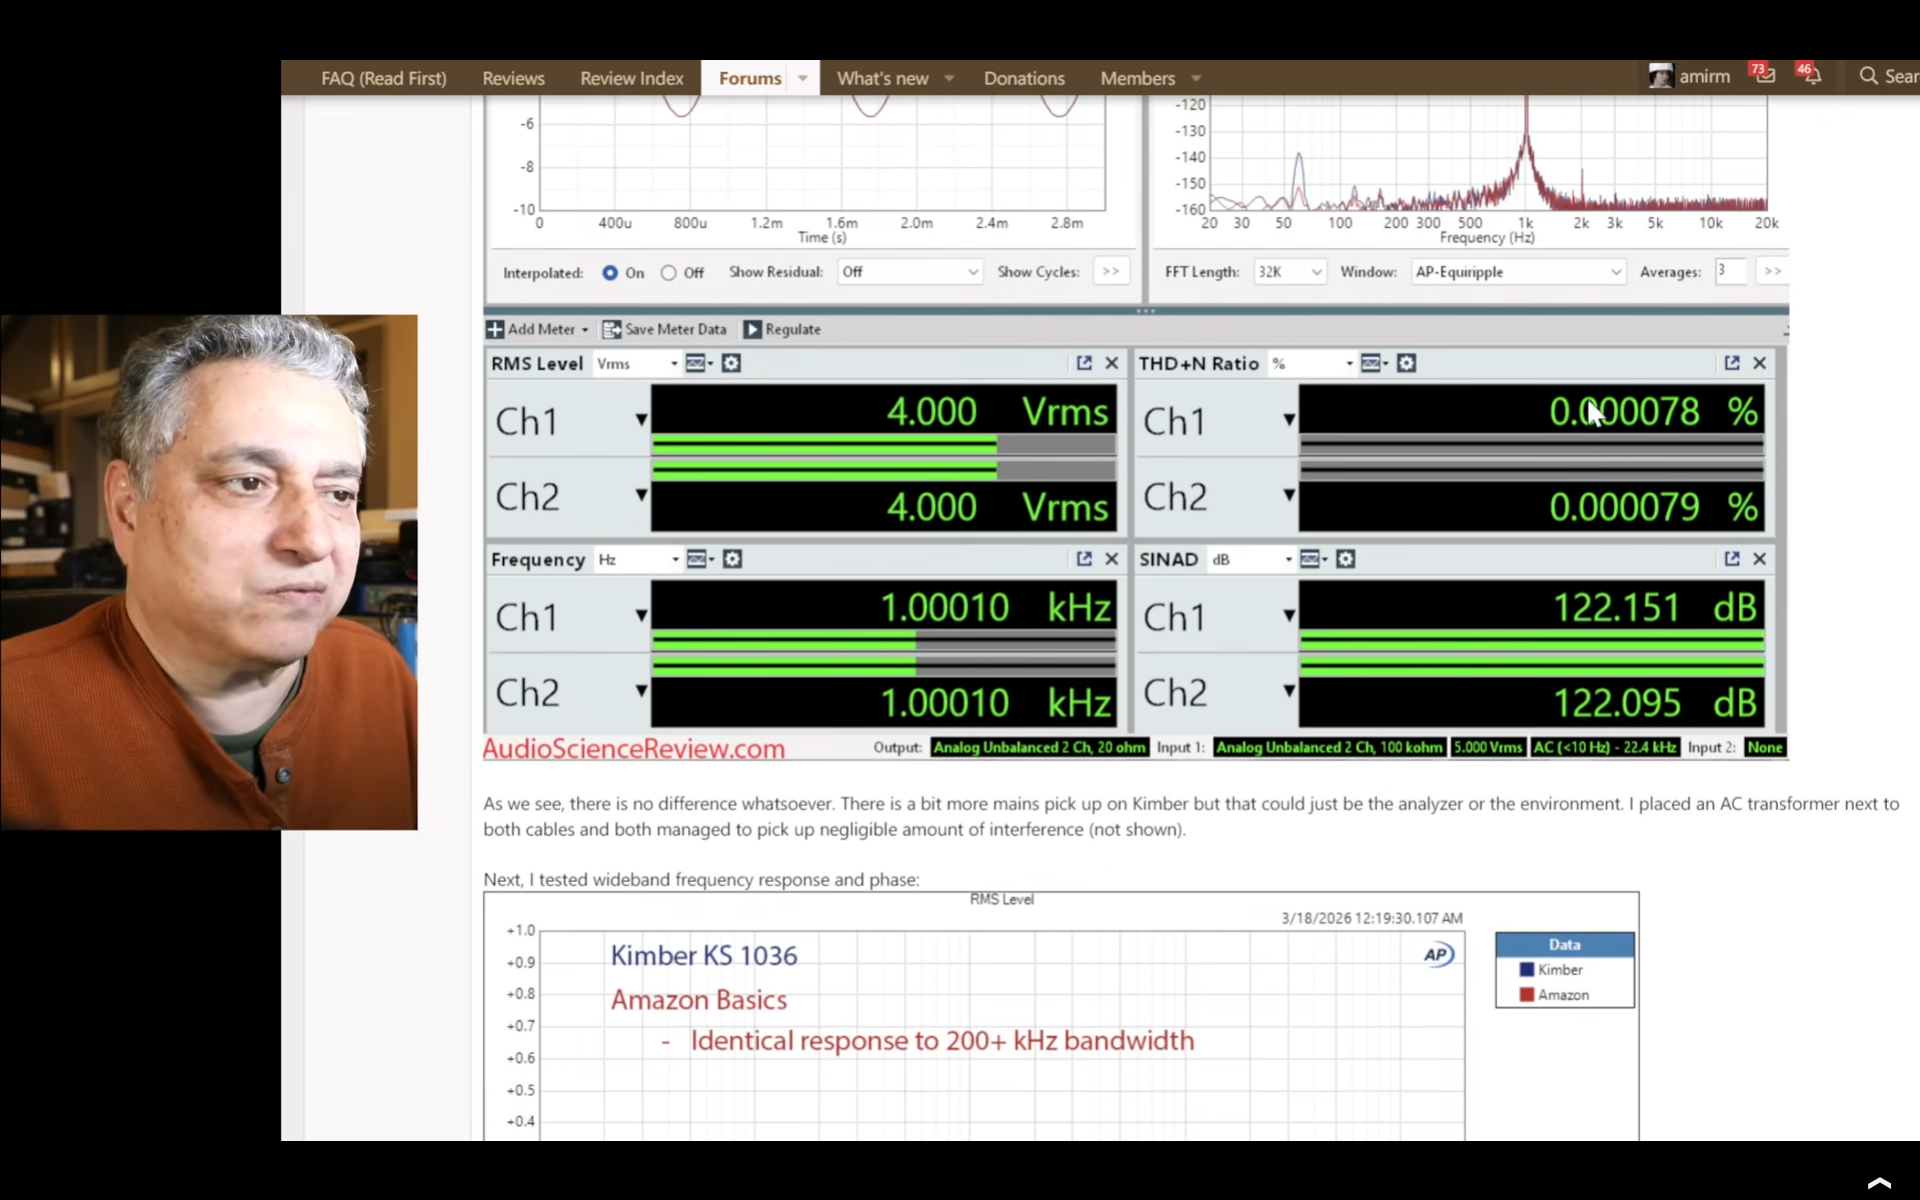The width and height of the screenshot is (1920, 1200).
Task: Open the Review Index menu
Action: pos(631,78)
